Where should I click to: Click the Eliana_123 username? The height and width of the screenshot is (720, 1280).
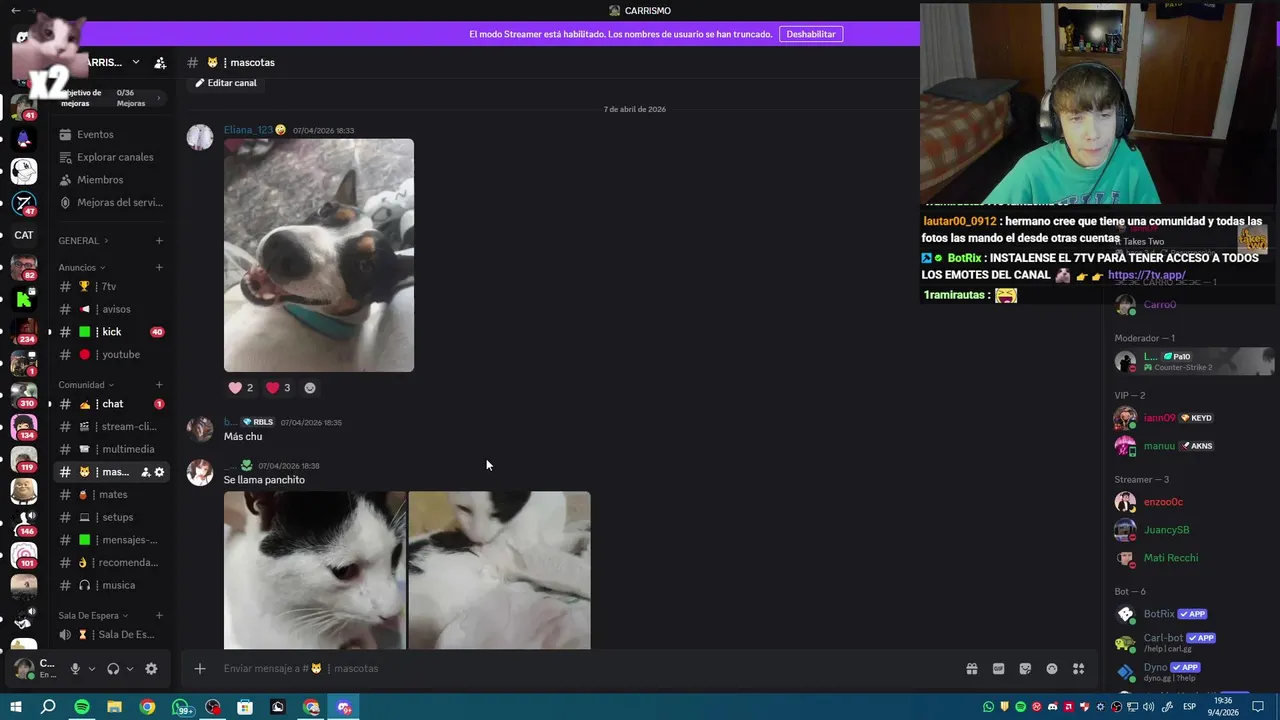pos(248,130)
